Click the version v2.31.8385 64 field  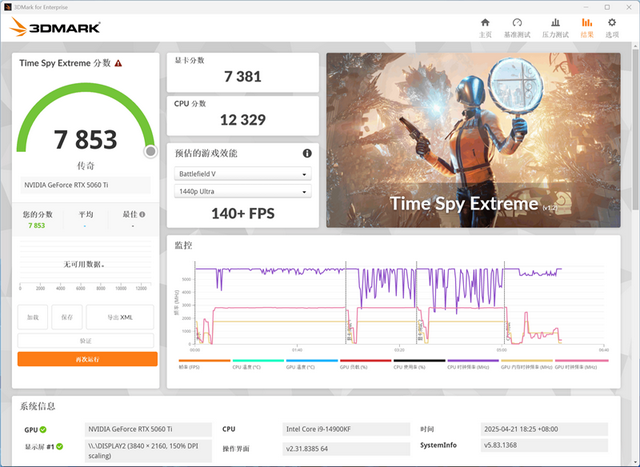point(346,449)
